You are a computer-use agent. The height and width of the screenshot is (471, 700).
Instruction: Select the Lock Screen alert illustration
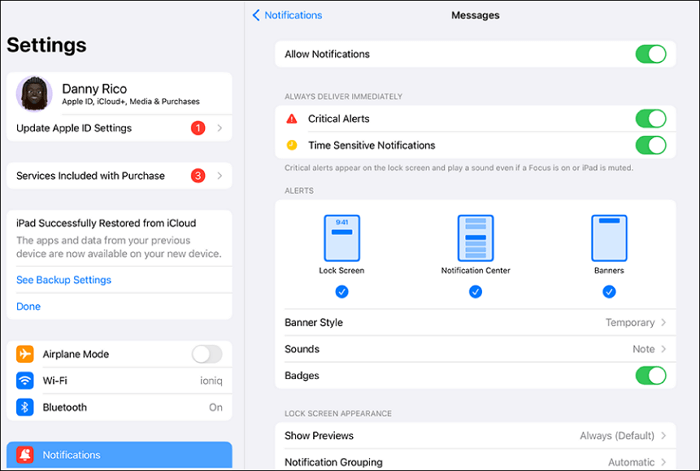(342, 238)
